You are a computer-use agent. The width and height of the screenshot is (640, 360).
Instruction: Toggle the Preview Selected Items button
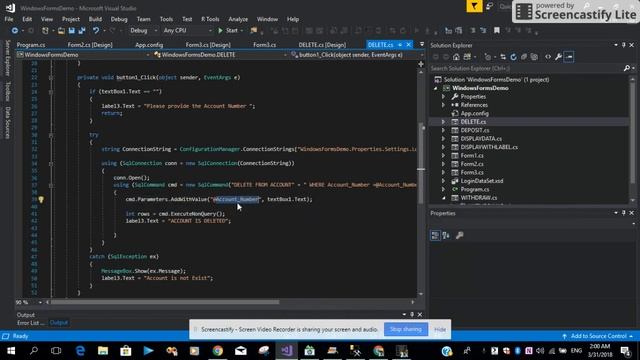coord(569,57)
